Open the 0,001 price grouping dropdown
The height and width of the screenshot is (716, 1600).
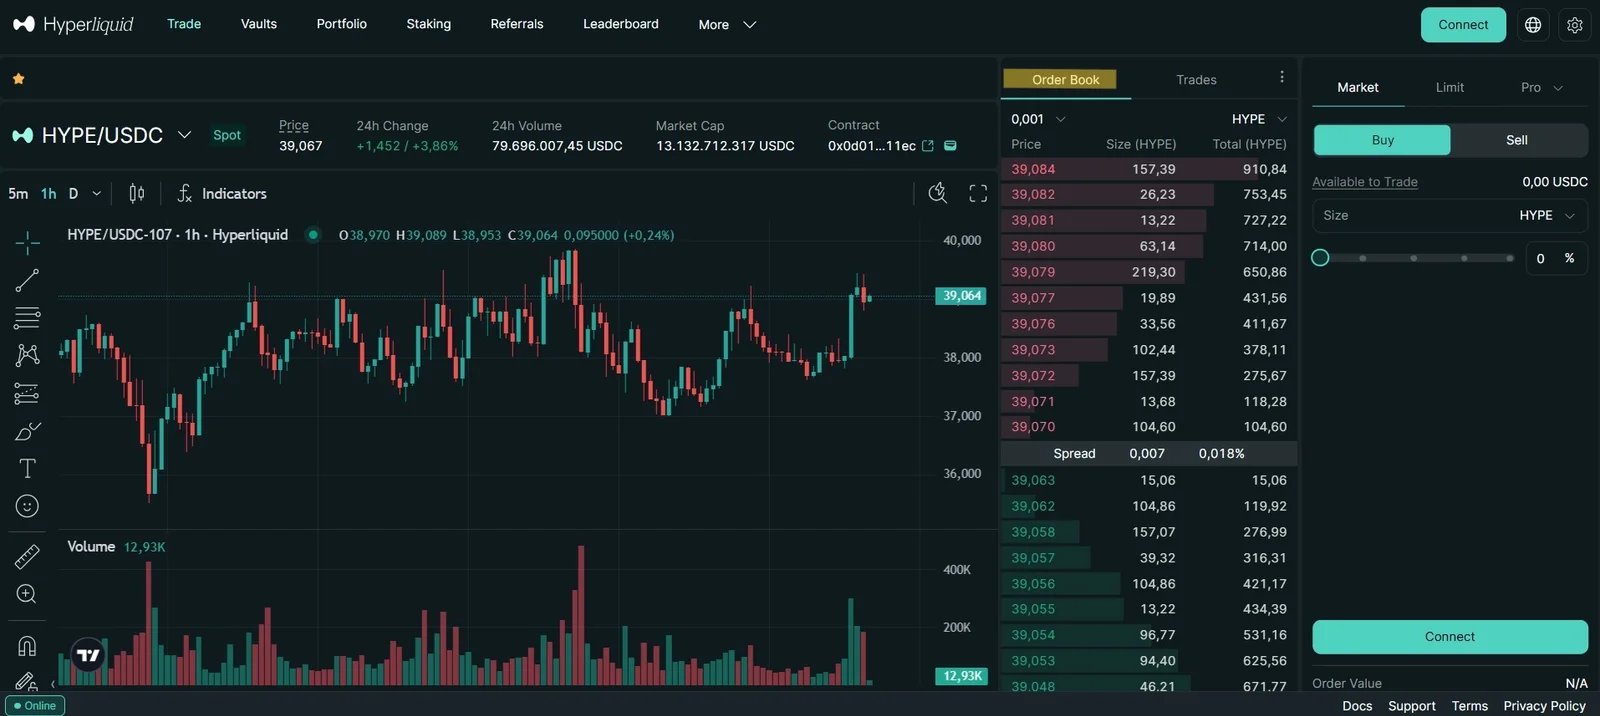point(1038,119)
